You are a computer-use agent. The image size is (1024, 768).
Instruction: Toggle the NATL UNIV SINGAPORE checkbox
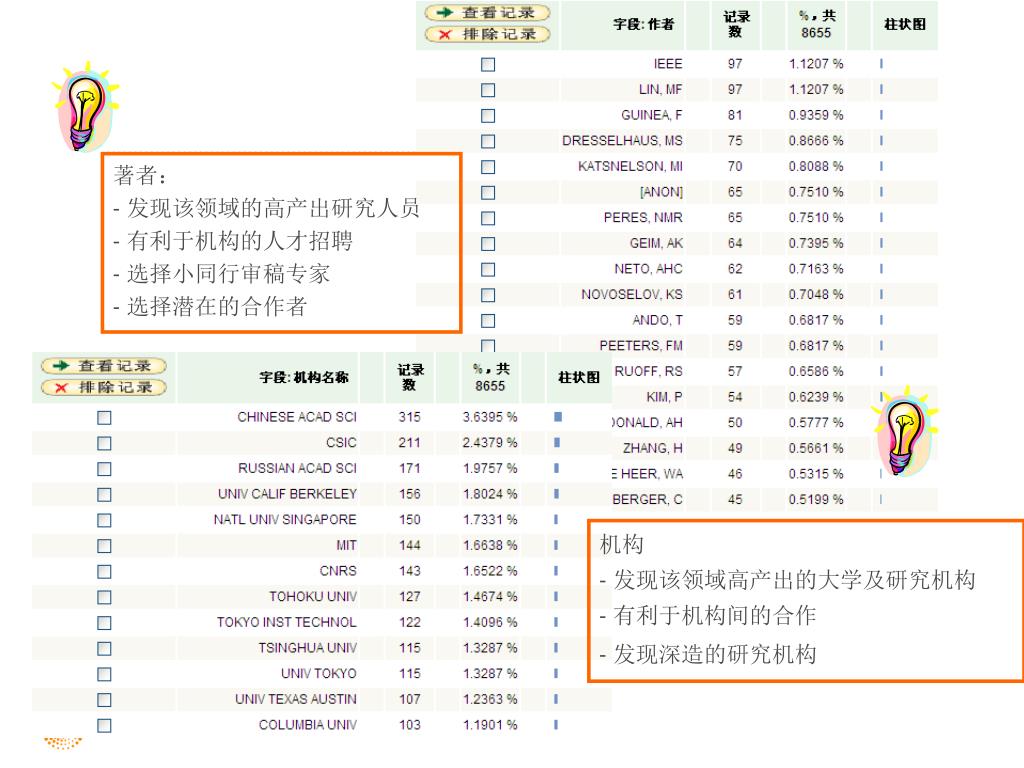pyautogui.click(x=104, y=520)
